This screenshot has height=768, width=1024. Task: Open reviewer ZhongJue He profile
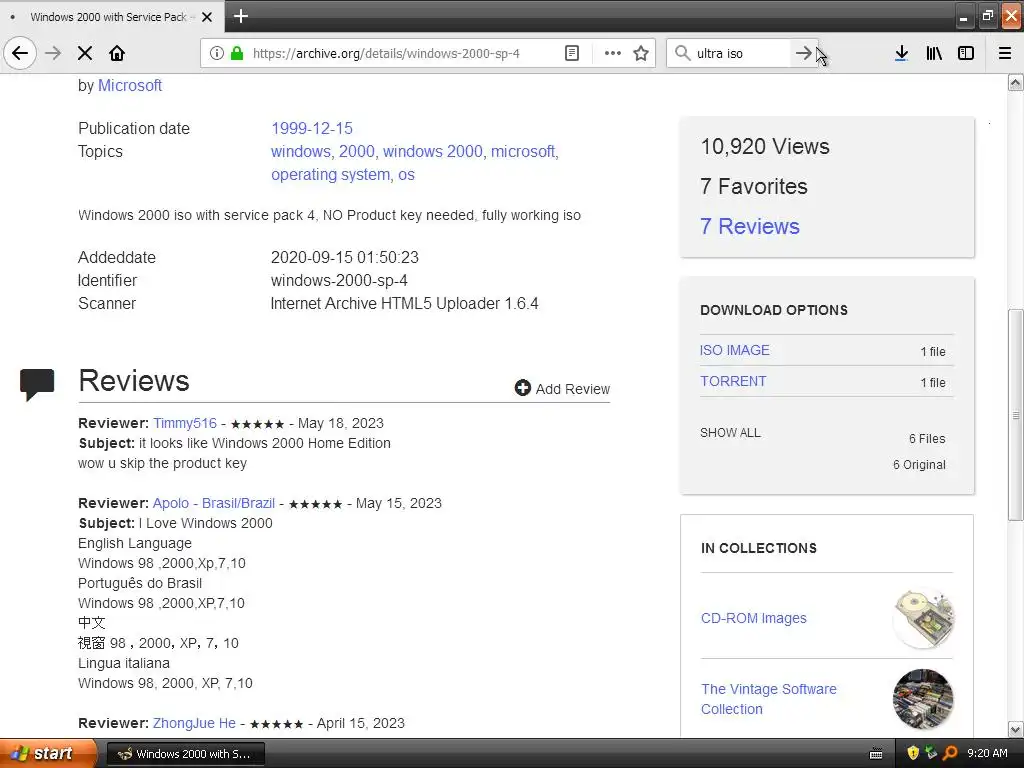click(194, 724)
